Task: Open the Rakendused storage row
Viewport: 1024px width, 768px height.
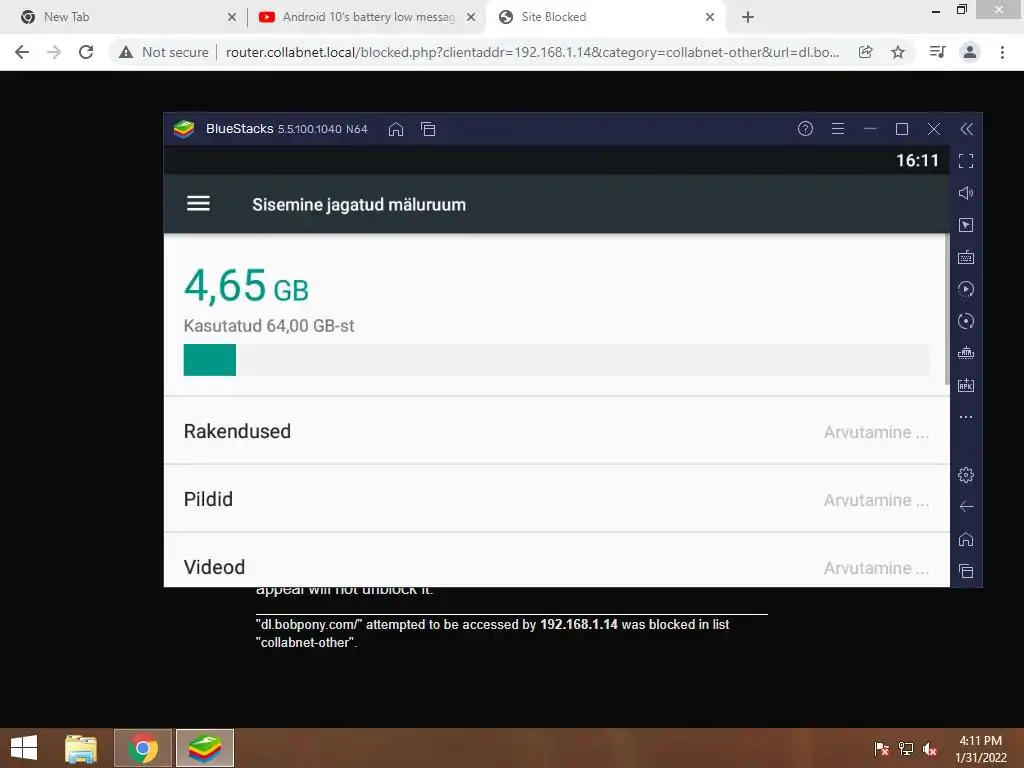Action: point(556,431)
